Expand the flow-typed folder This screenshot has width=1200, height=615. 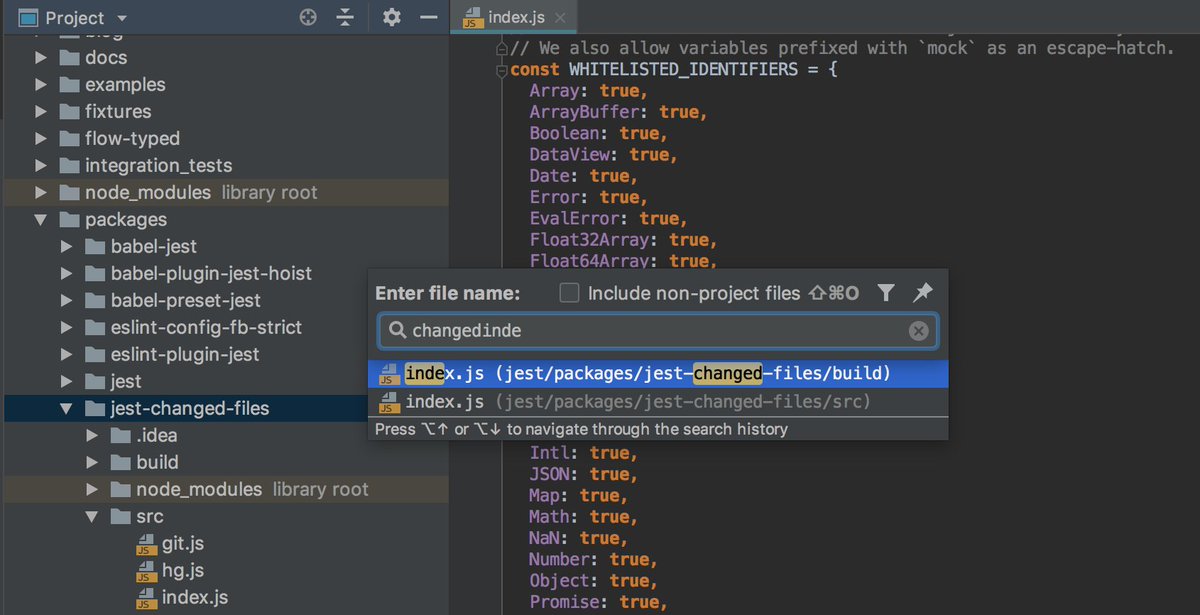click(x=41, y=139)
